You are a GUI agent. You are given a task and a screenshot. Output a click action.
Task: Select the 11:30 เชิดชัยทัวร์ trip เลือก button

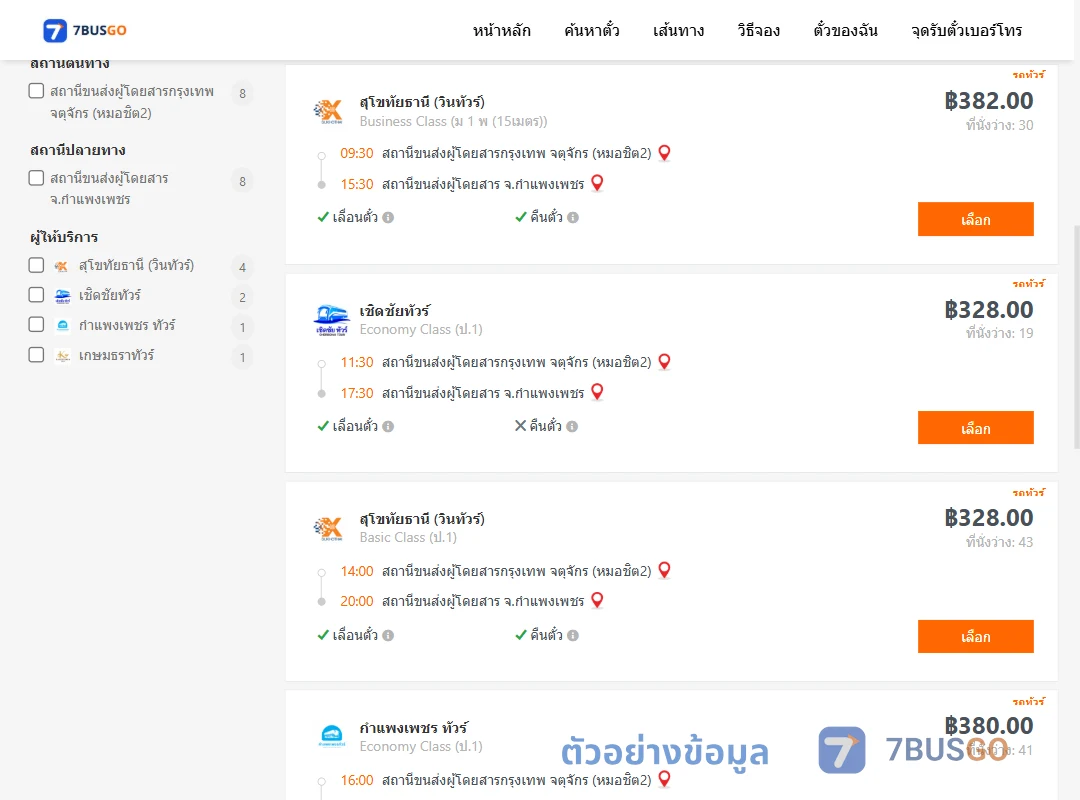coord(975,428)
